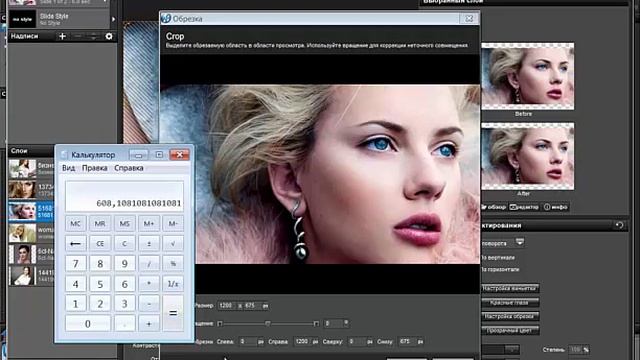
Task: Open the Вид menu in Calculator
Action: 69,168
